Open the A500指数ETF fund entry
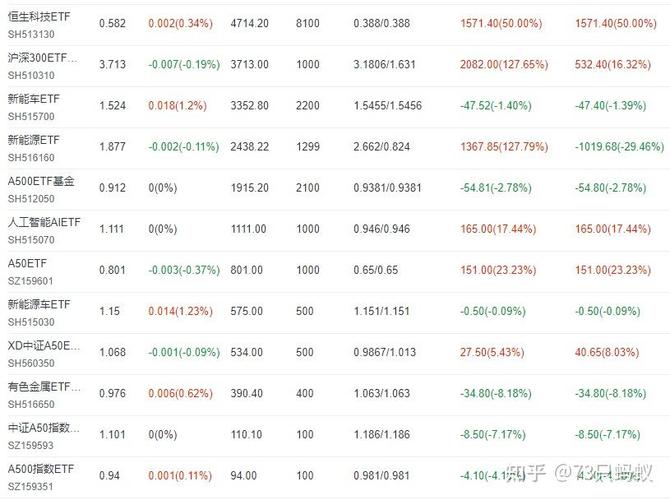Image resolution: width=670 pixels, height=500 pixels. pos(41,468)
